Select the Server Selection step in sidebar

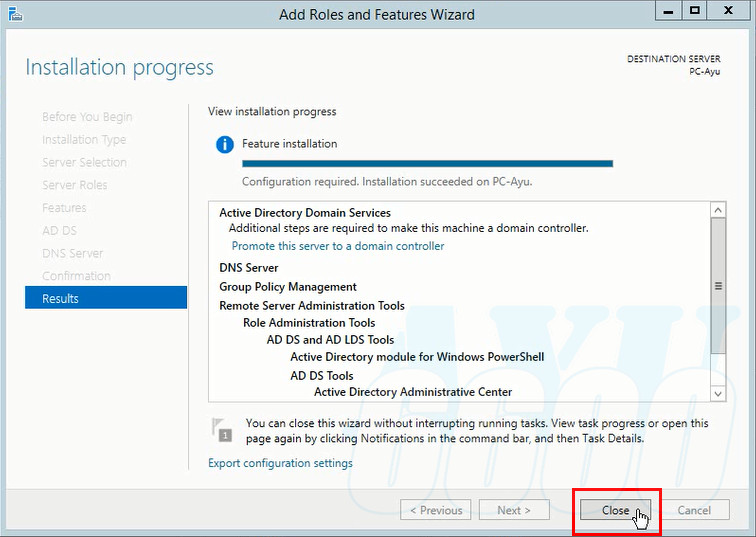click(x=84, y=162)
